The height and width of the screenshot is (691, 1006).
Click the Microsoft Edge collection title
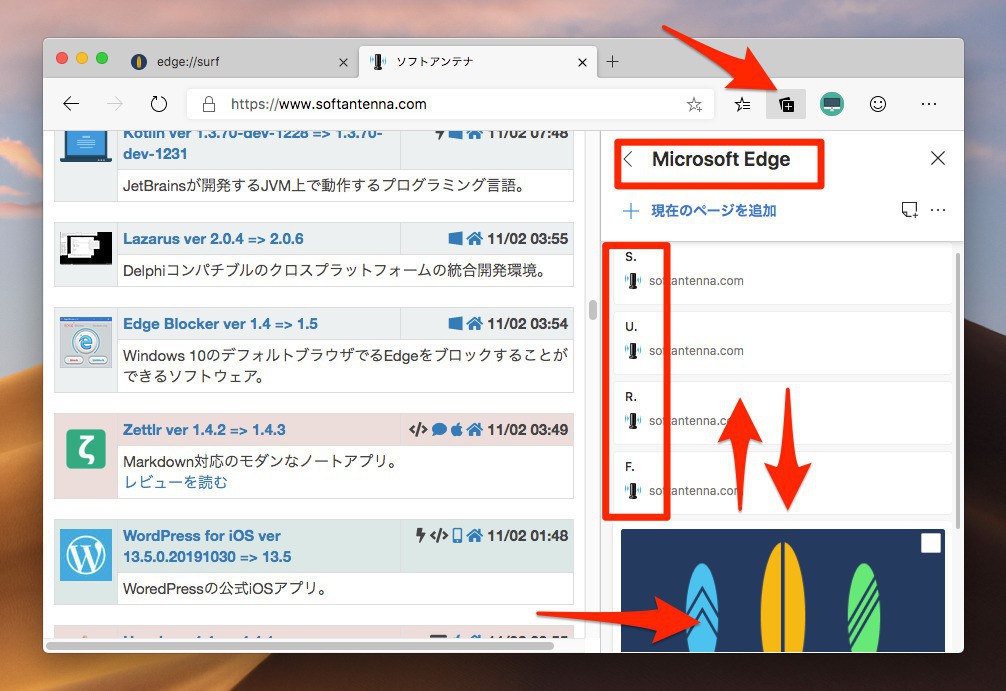(720, 159)
